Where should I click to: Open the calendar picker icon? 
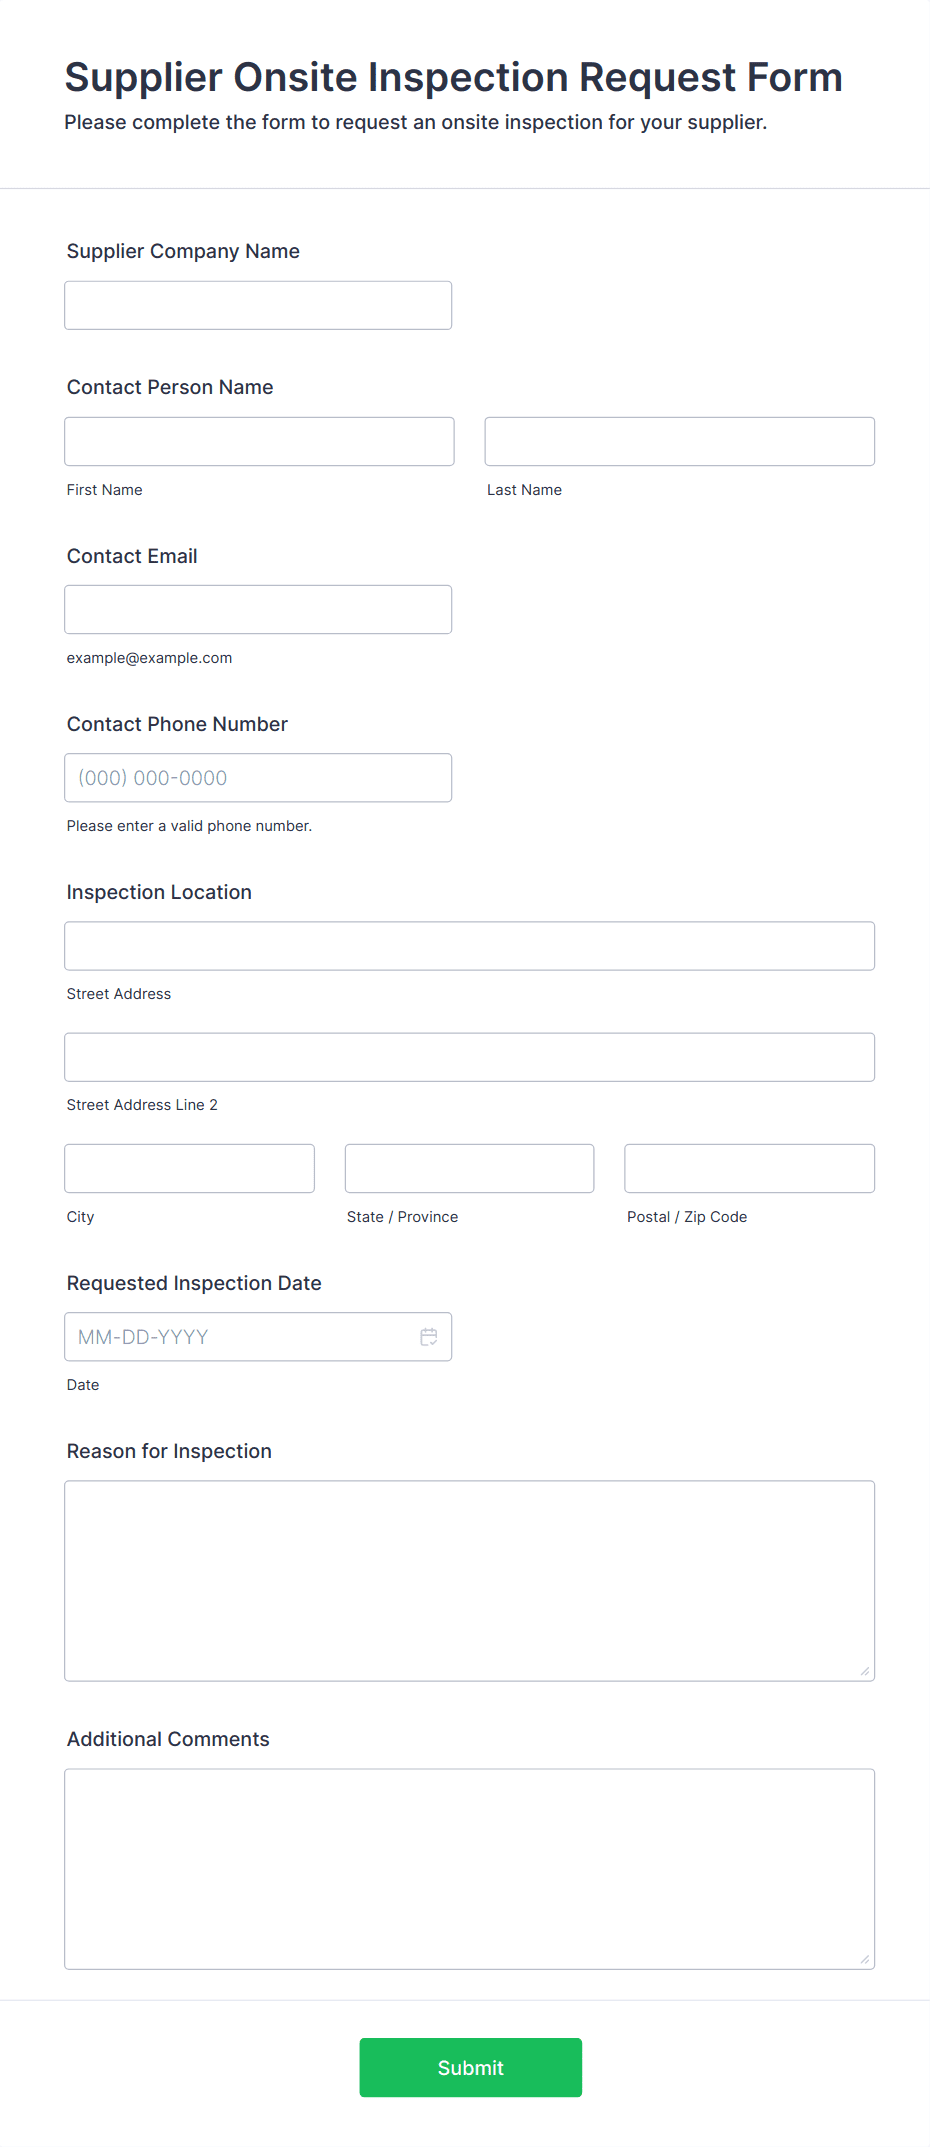(x=429, y=1337)
